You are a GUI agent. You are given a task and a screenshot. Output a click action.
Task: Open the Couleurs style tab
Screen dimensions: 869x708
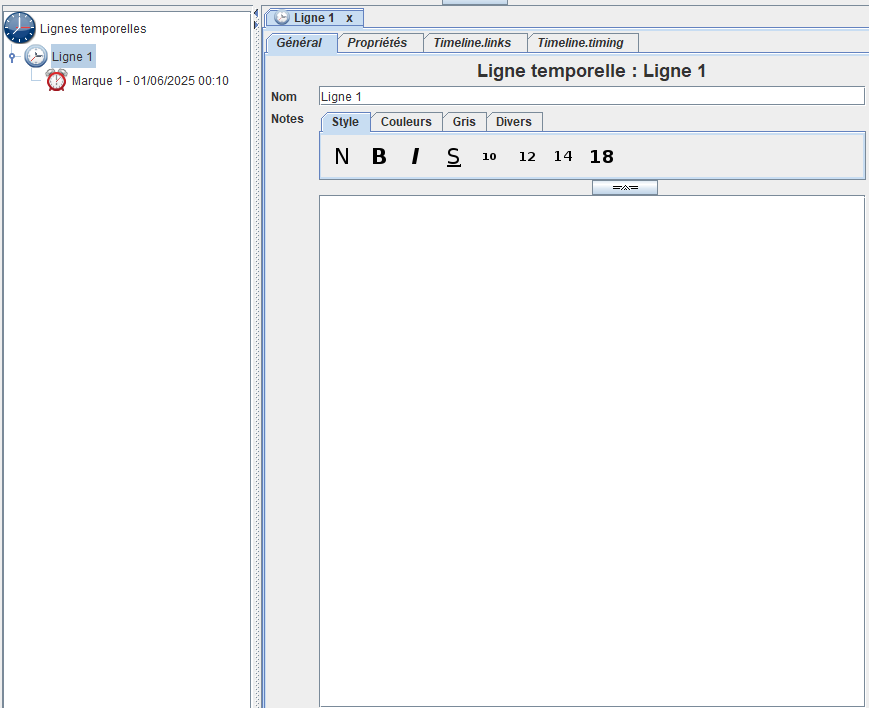[x=406, y=121]
